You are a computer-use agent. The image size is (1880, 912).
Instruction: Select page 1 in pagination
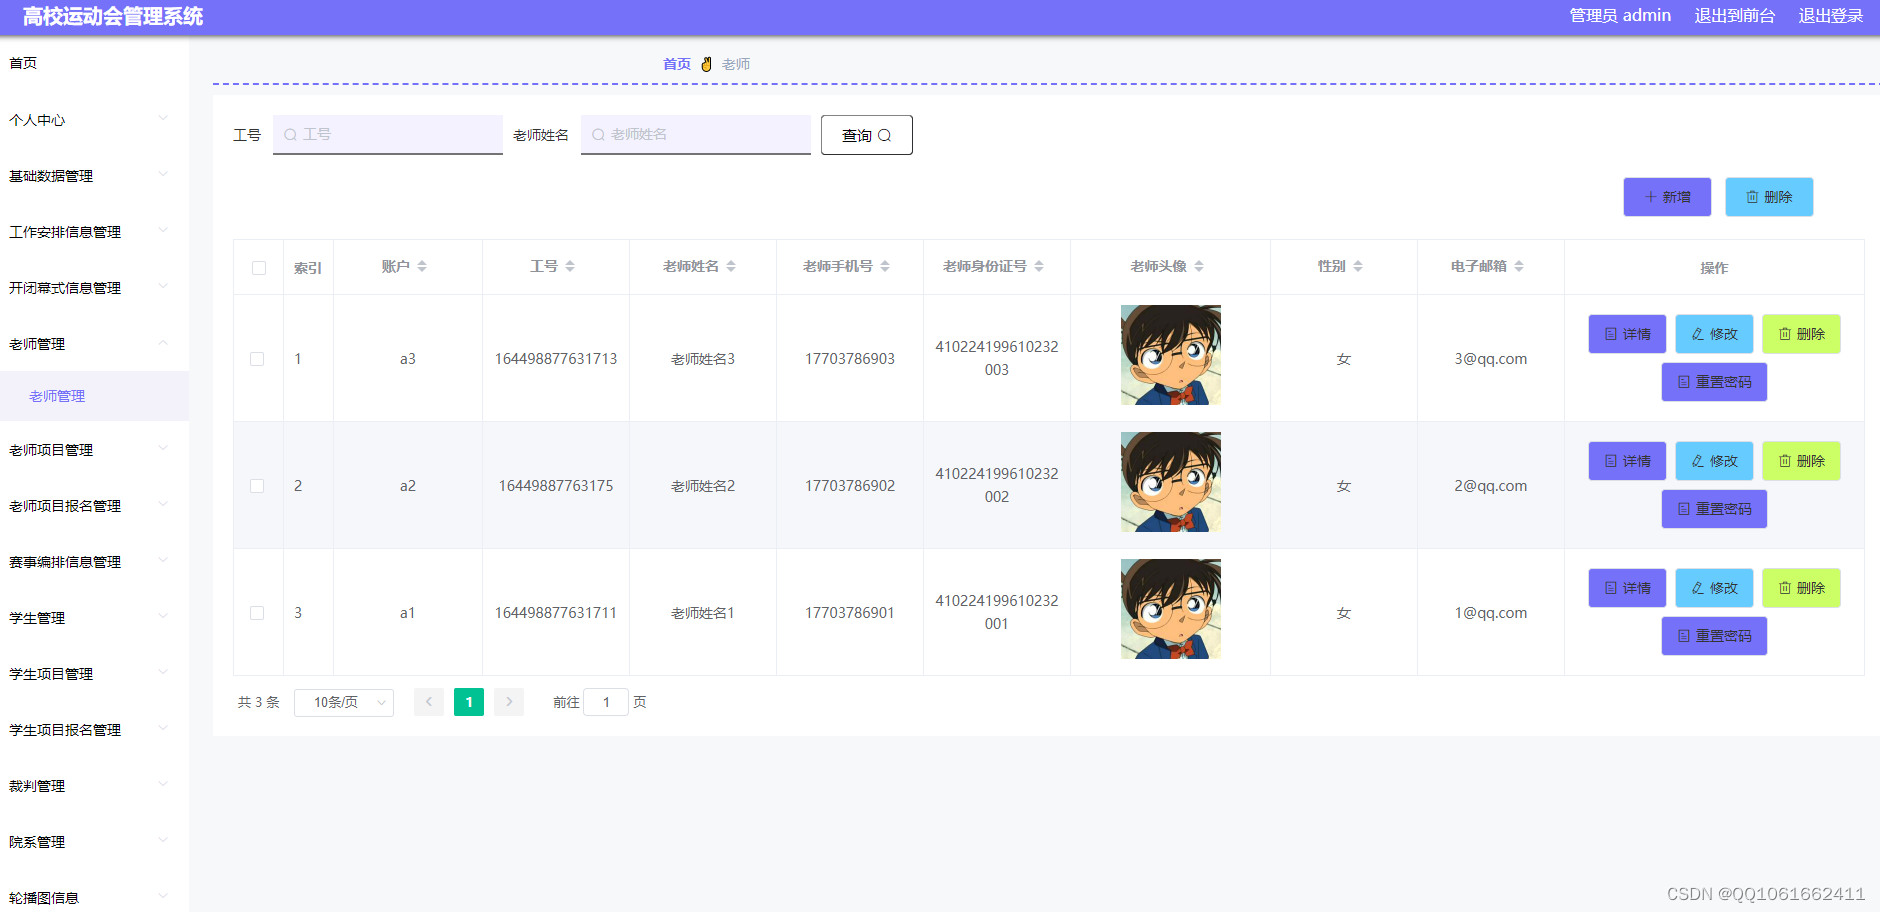(x=469, y=702)
